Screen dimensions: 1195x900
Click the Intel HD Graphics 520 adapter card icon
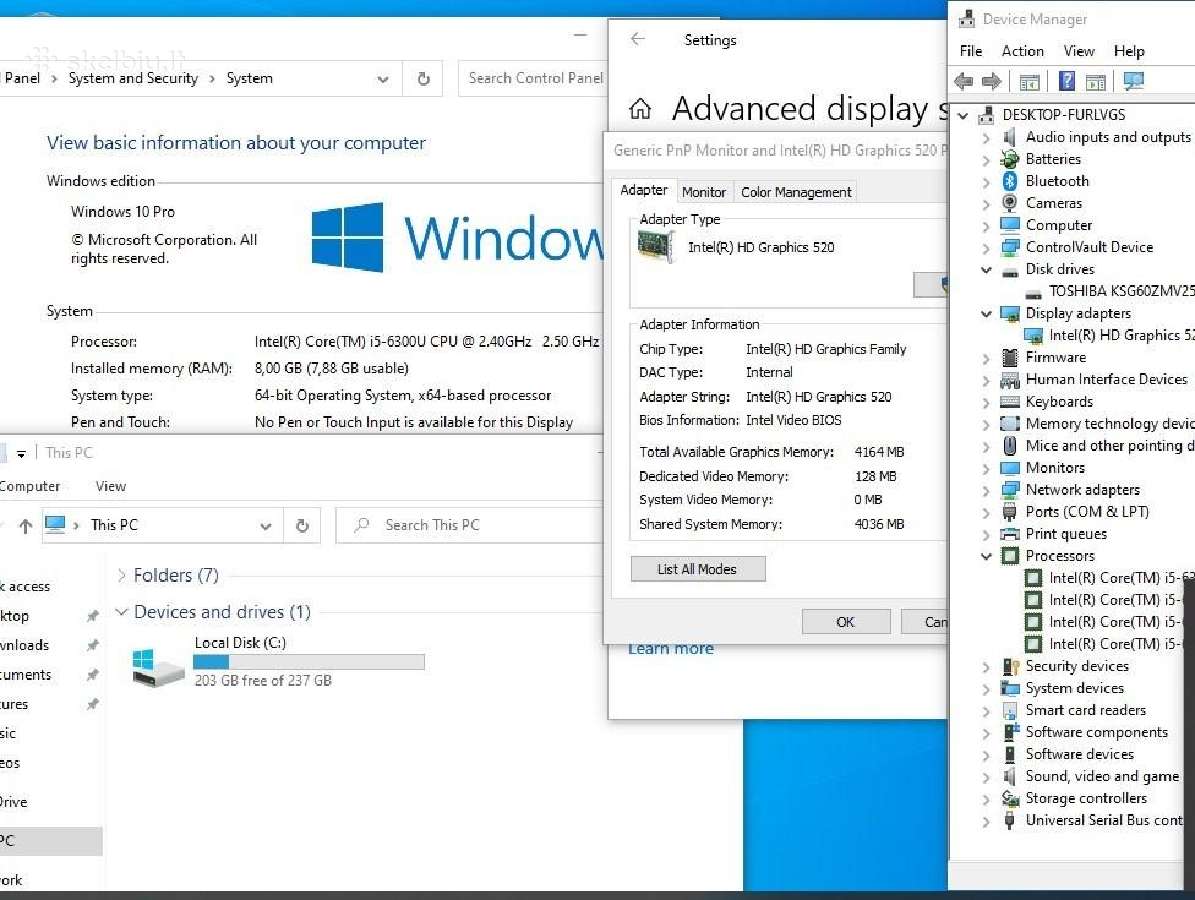[x=656, y=246]
